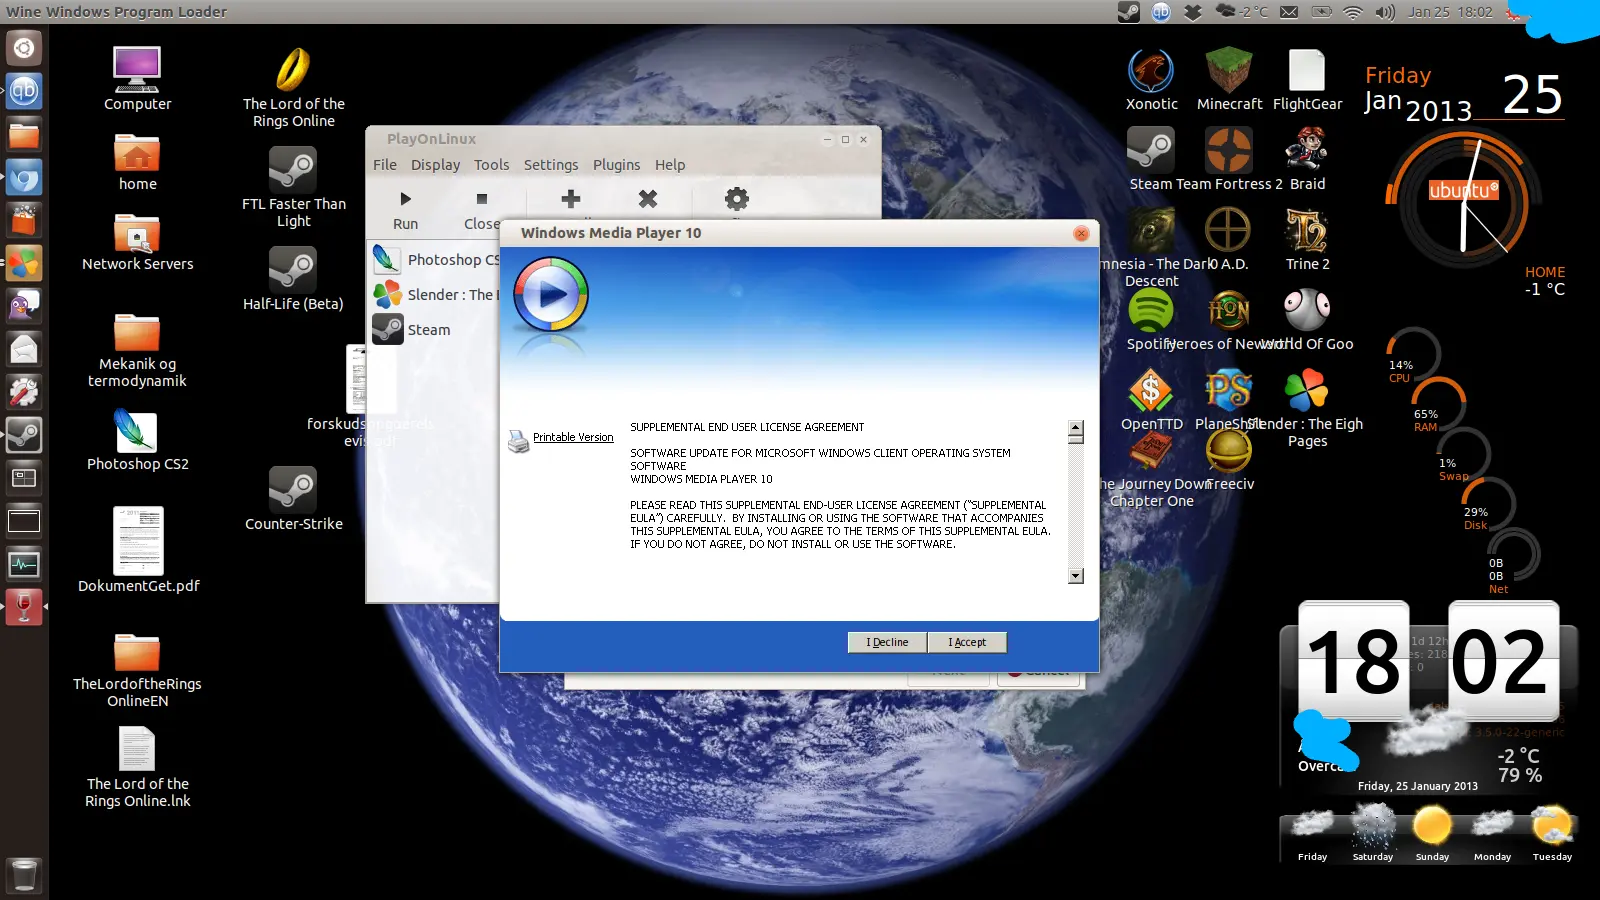Click the Configure gear icon in toolbar
The height and width of the screenshot is (900, 1600).
coord(737,199)
